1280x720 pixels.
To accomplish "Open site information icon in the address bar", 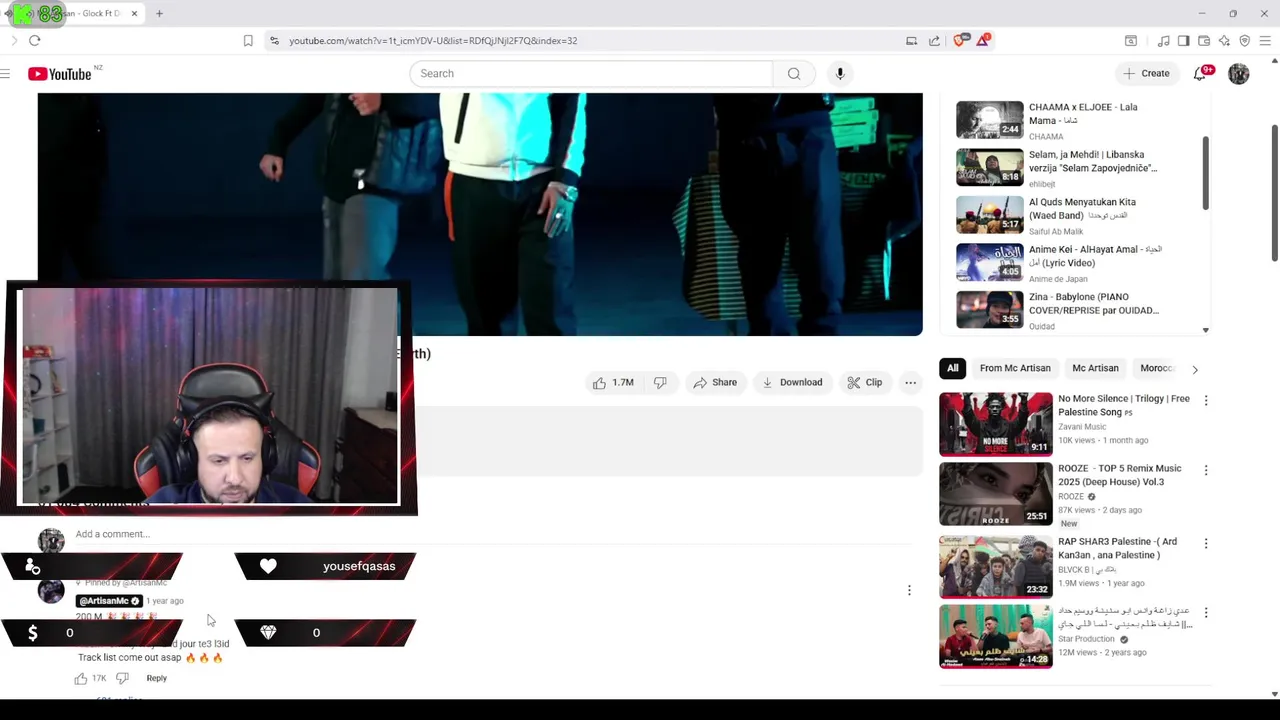I will pyautogui.click(x=274, y=41).
